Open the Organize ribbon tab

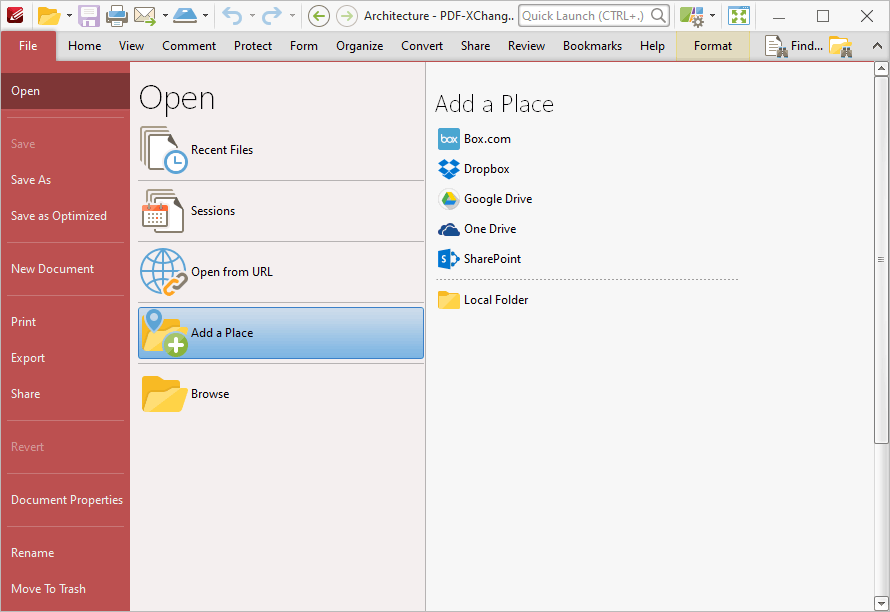359,46
